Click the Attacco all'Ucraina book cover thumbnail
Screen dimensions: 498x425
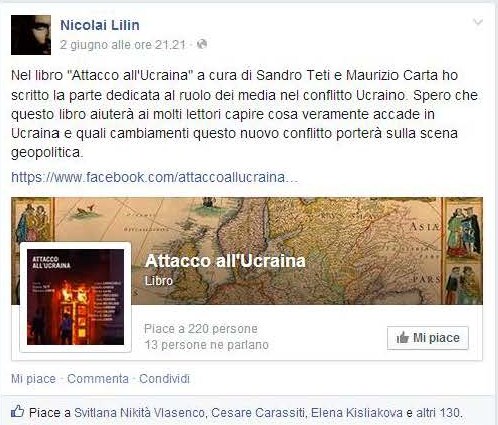click(75, 297)
